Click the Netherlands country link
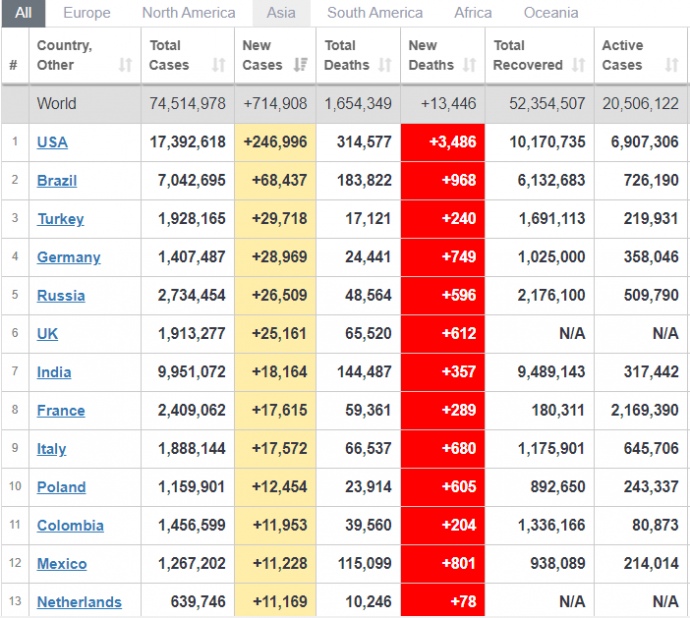 pos(79,602)
